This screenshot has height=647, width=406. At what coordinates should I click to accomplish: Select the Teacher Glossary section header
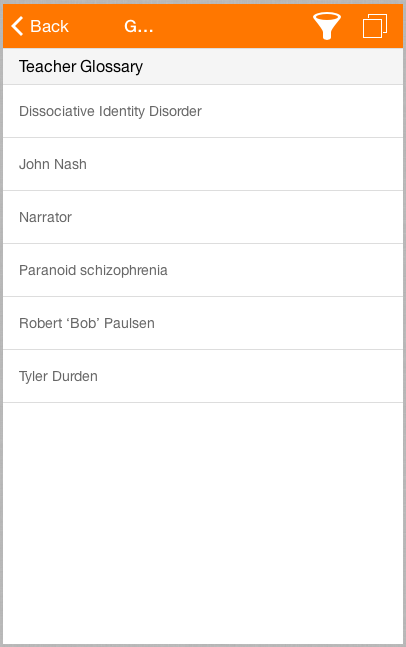(203, 66)
